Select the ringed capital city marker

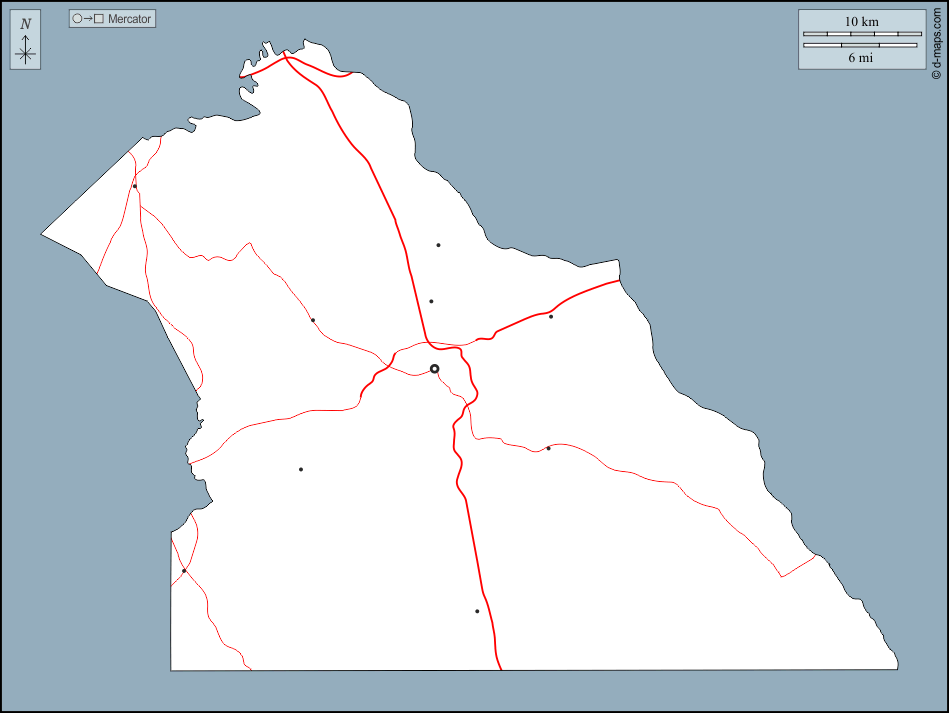click(434, 369)
